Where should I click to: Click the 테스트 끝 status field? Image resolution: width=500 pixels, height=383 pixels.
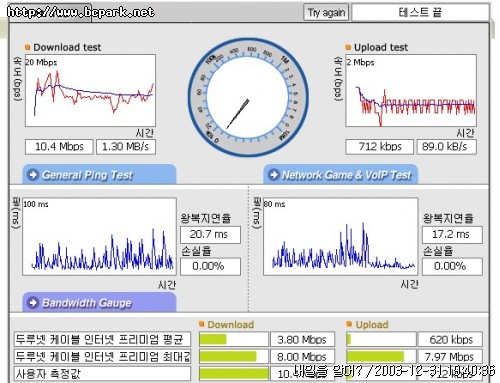[x=420, y=13]
